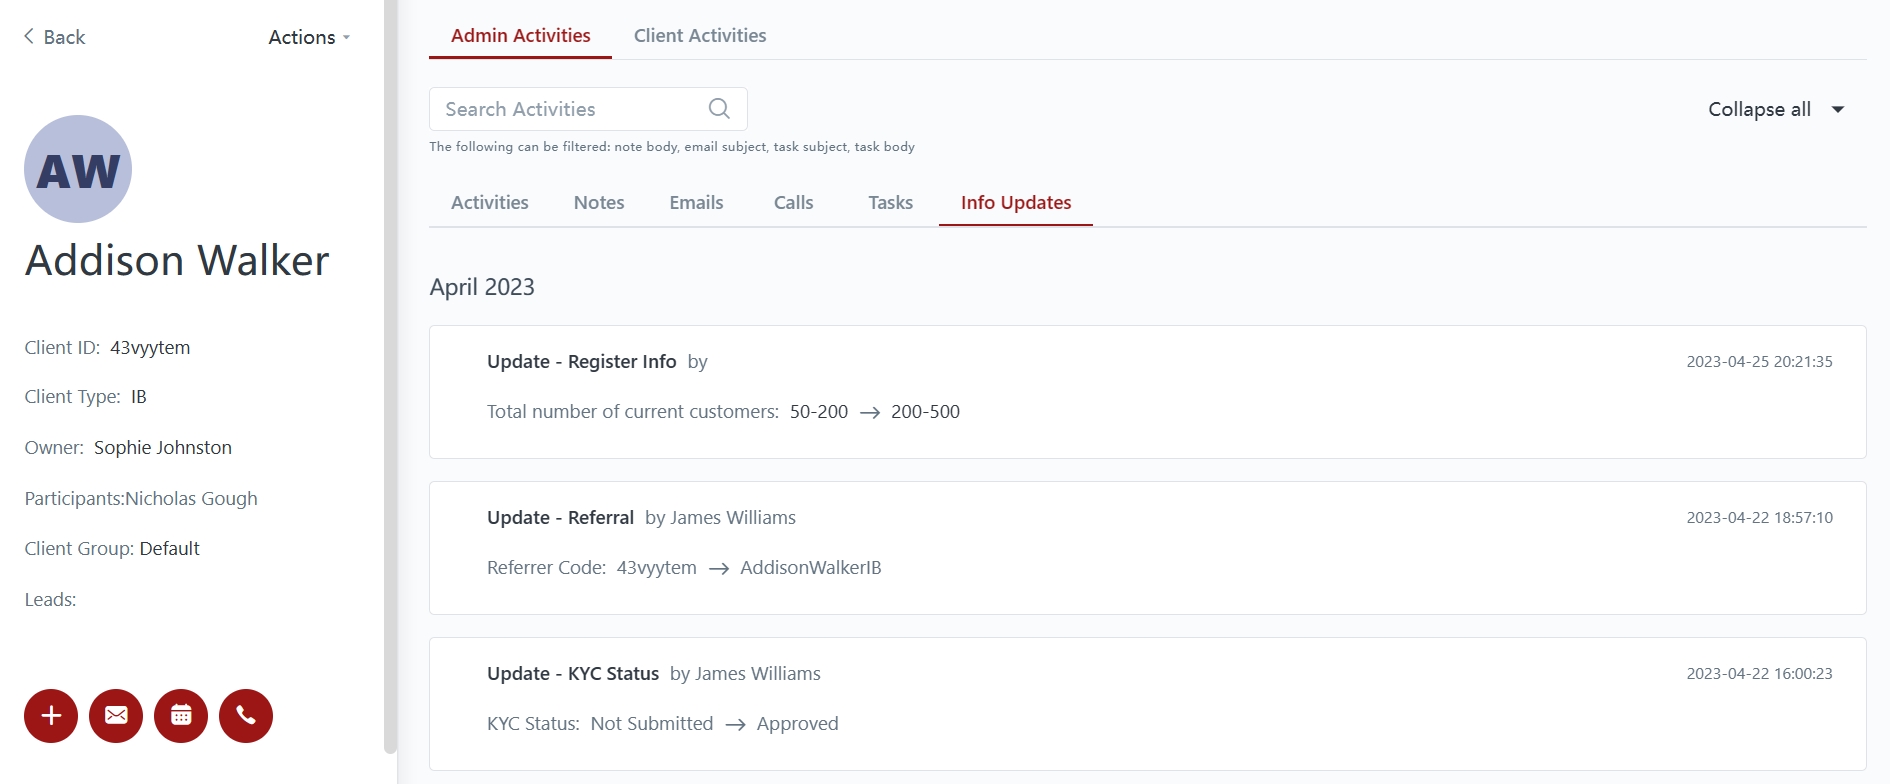The image size is (1890, 784).
Task: View the Tasks sub-tab
Action: (x=890, y=203)
